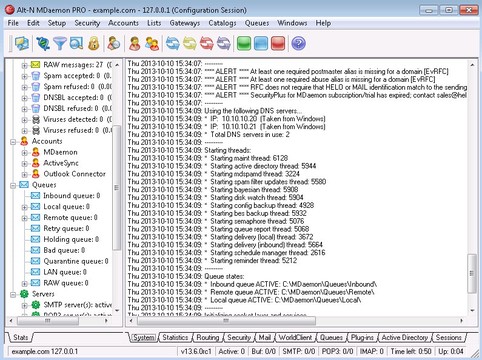Switch to the Routing log tab
482x360 pixels.
207,337
